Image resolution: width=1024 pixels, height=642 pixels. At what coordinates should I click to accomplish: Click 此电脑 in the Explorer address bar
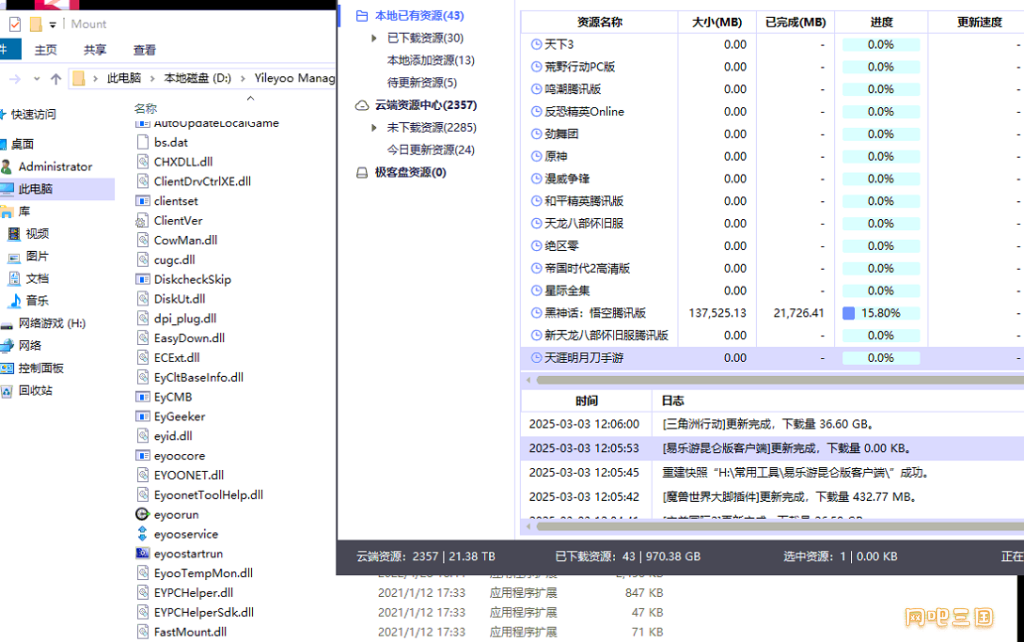(124, 78)
